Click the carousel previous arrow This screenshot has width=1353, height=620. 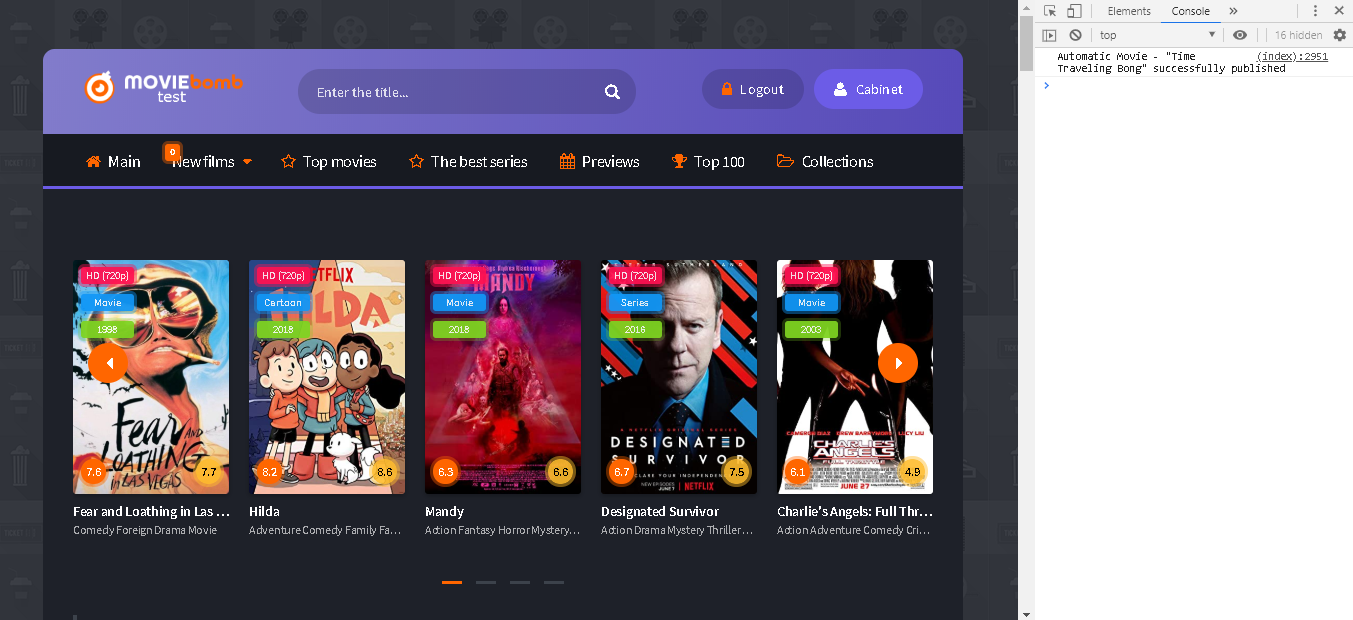point(108,362)
